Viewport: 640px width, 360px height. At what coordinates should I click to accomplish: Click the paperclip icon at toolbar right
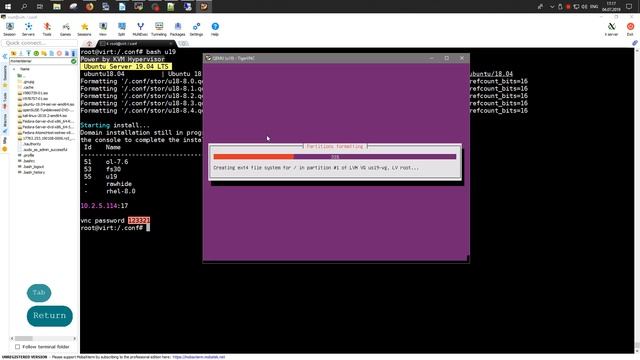click(x=635, y=43)
